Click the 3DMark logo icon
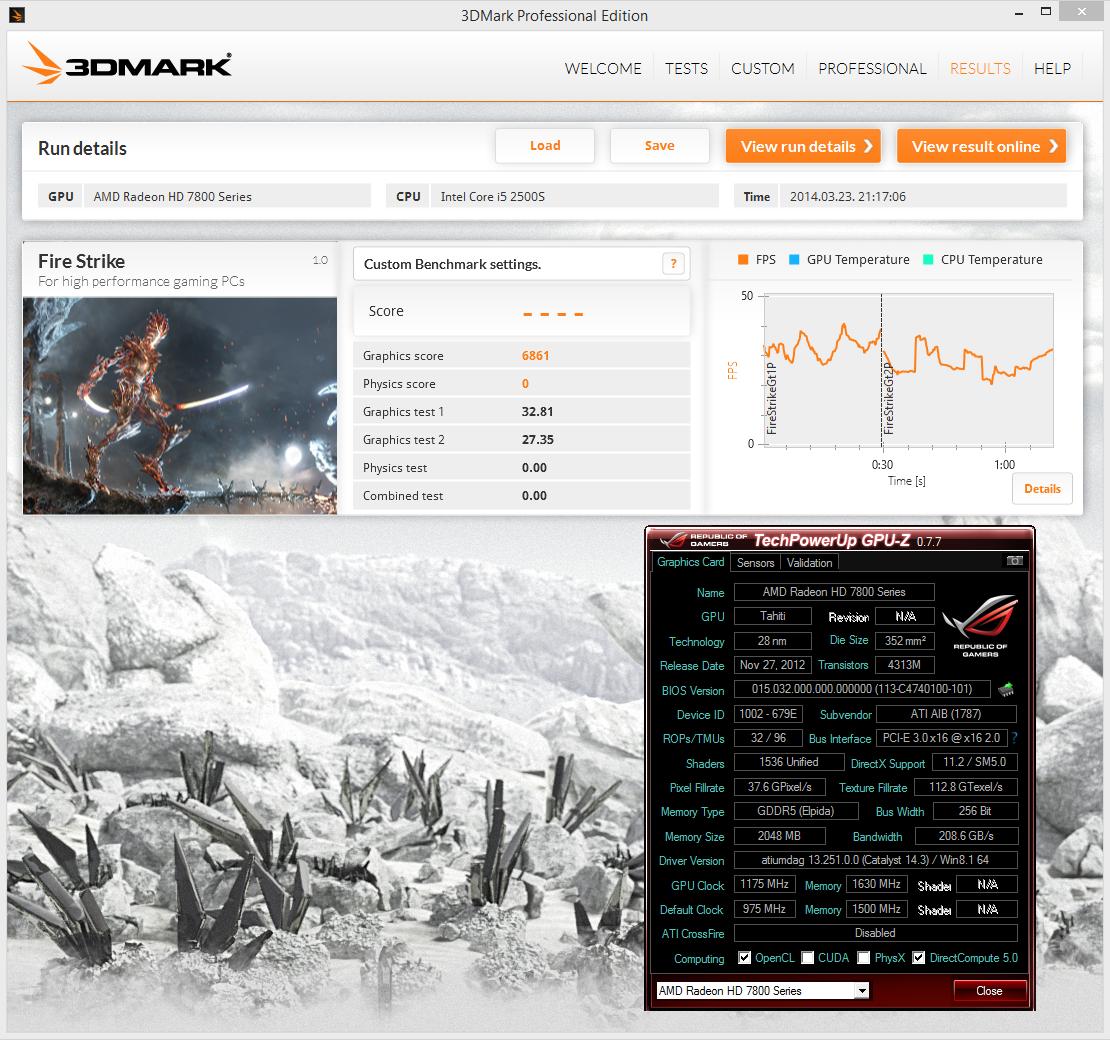The height and width of the screenshot is (1040, 1110). pyautogui.click(x=42, y=64)
